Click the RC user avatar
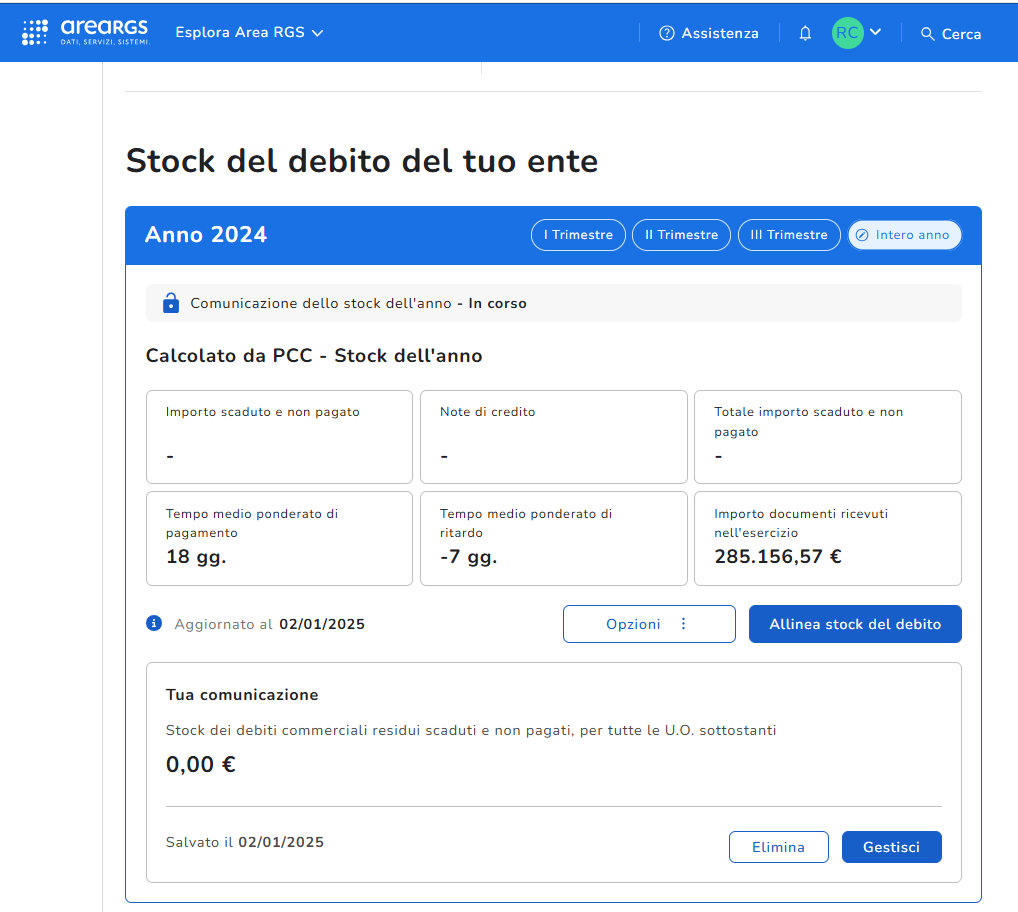 coord(847,33)
